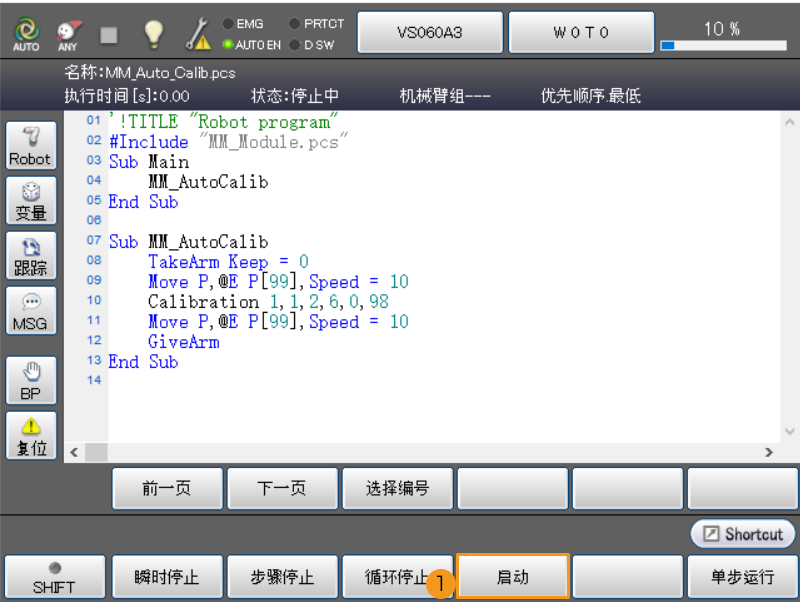Adjust the 10% speed slider
The width and height of the screenshot is (800, 602).
722,43
